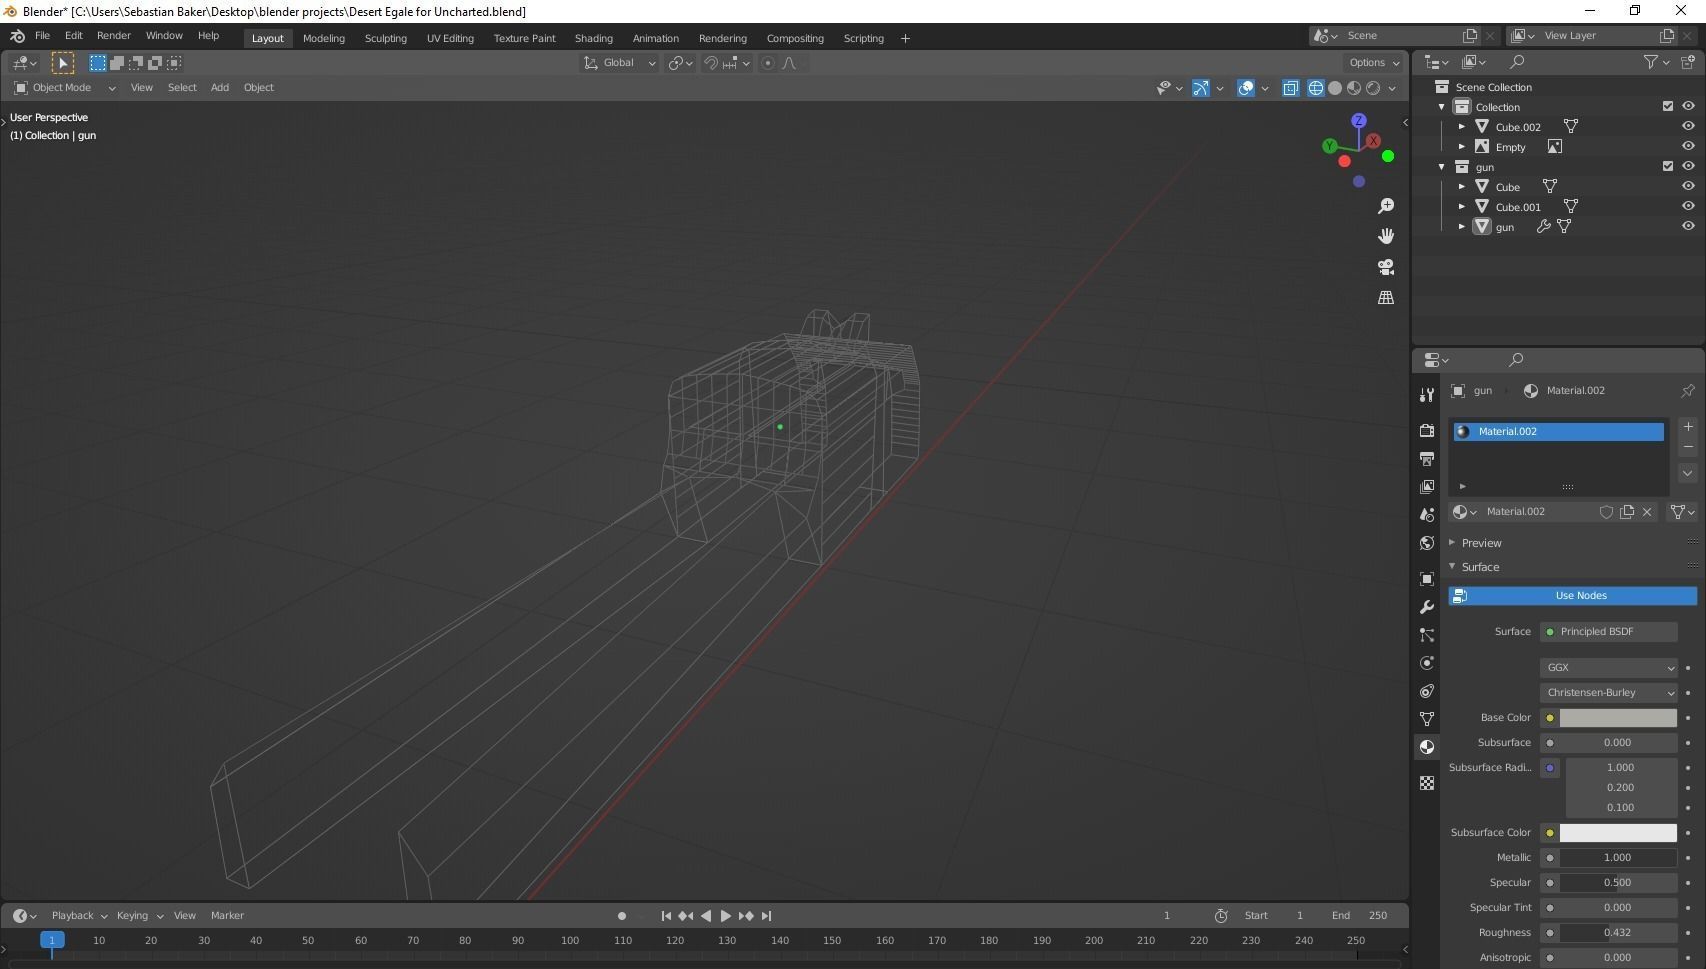Select Material.002 slot in the list

(1558, 432)
